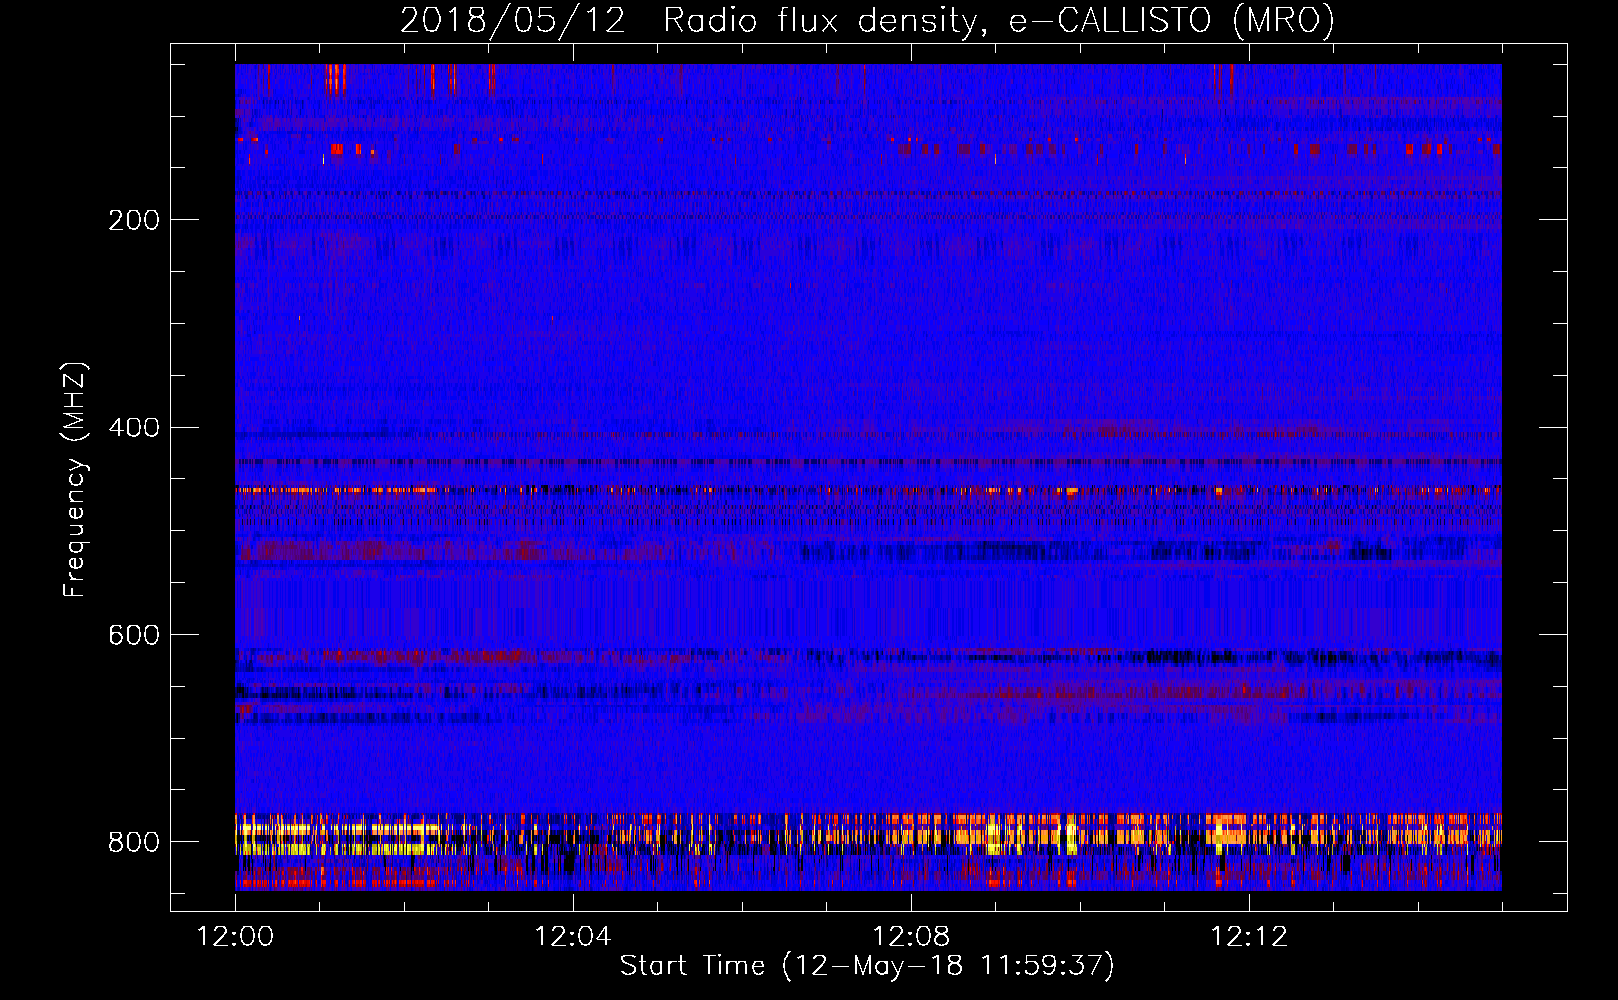Click the "Start Time (12-May-18 11:59:37)" axis label

pyautogui.click(x=867, y=966)
